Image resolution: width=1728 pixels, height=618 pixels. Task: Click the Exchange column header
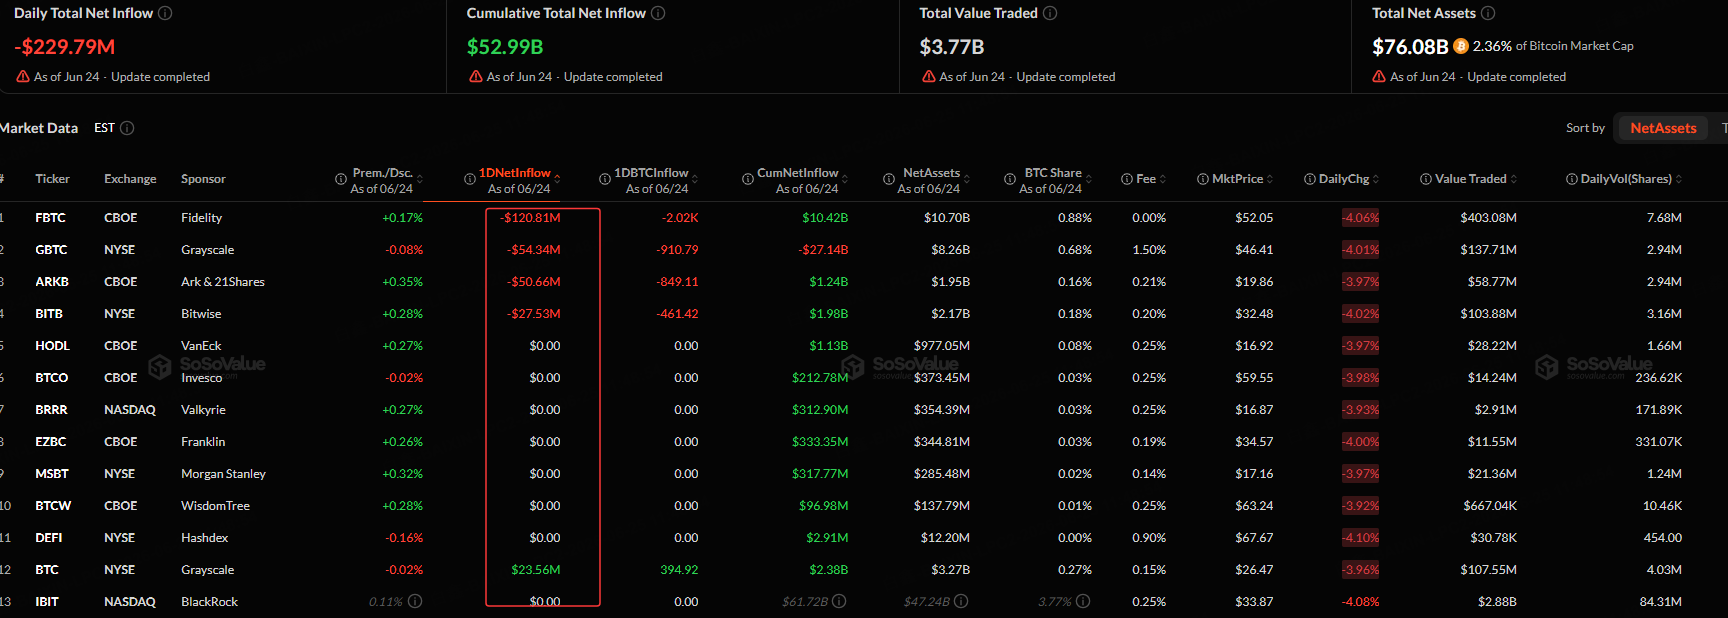[130, 179]
